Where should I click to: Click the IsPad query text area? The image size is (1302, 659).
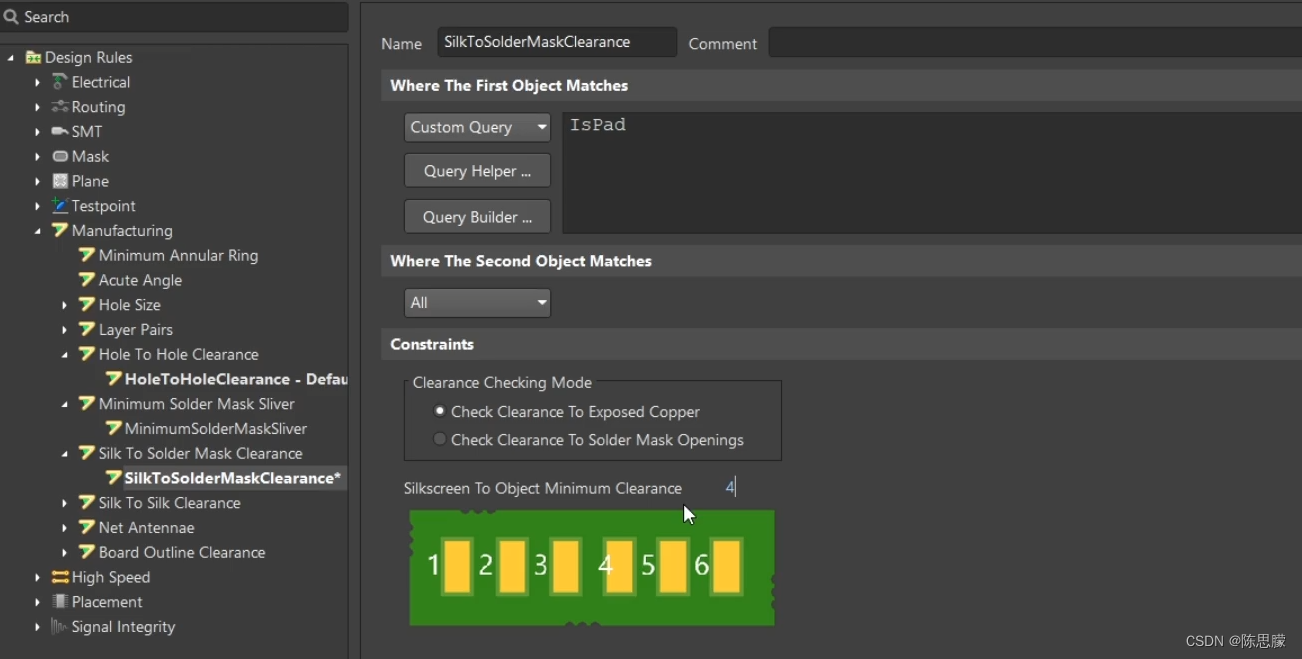(931, 172)
